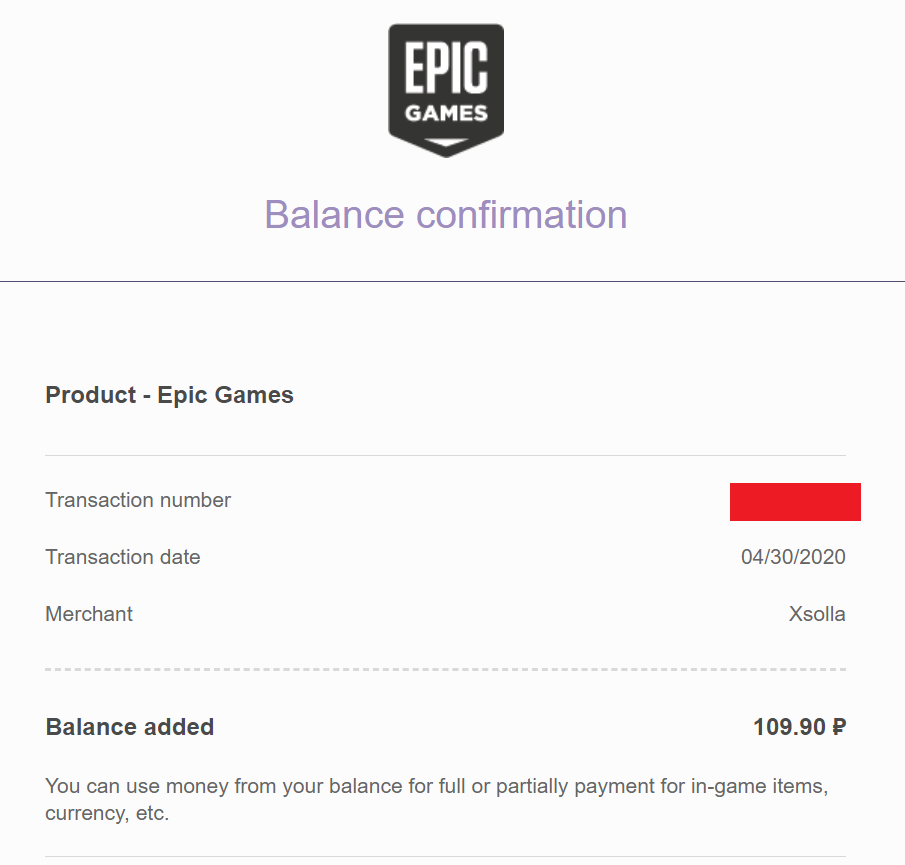Select the "Balance confirmation" heading
The height and width of the screenshot is (865, 905).
[x=446, y=215]
